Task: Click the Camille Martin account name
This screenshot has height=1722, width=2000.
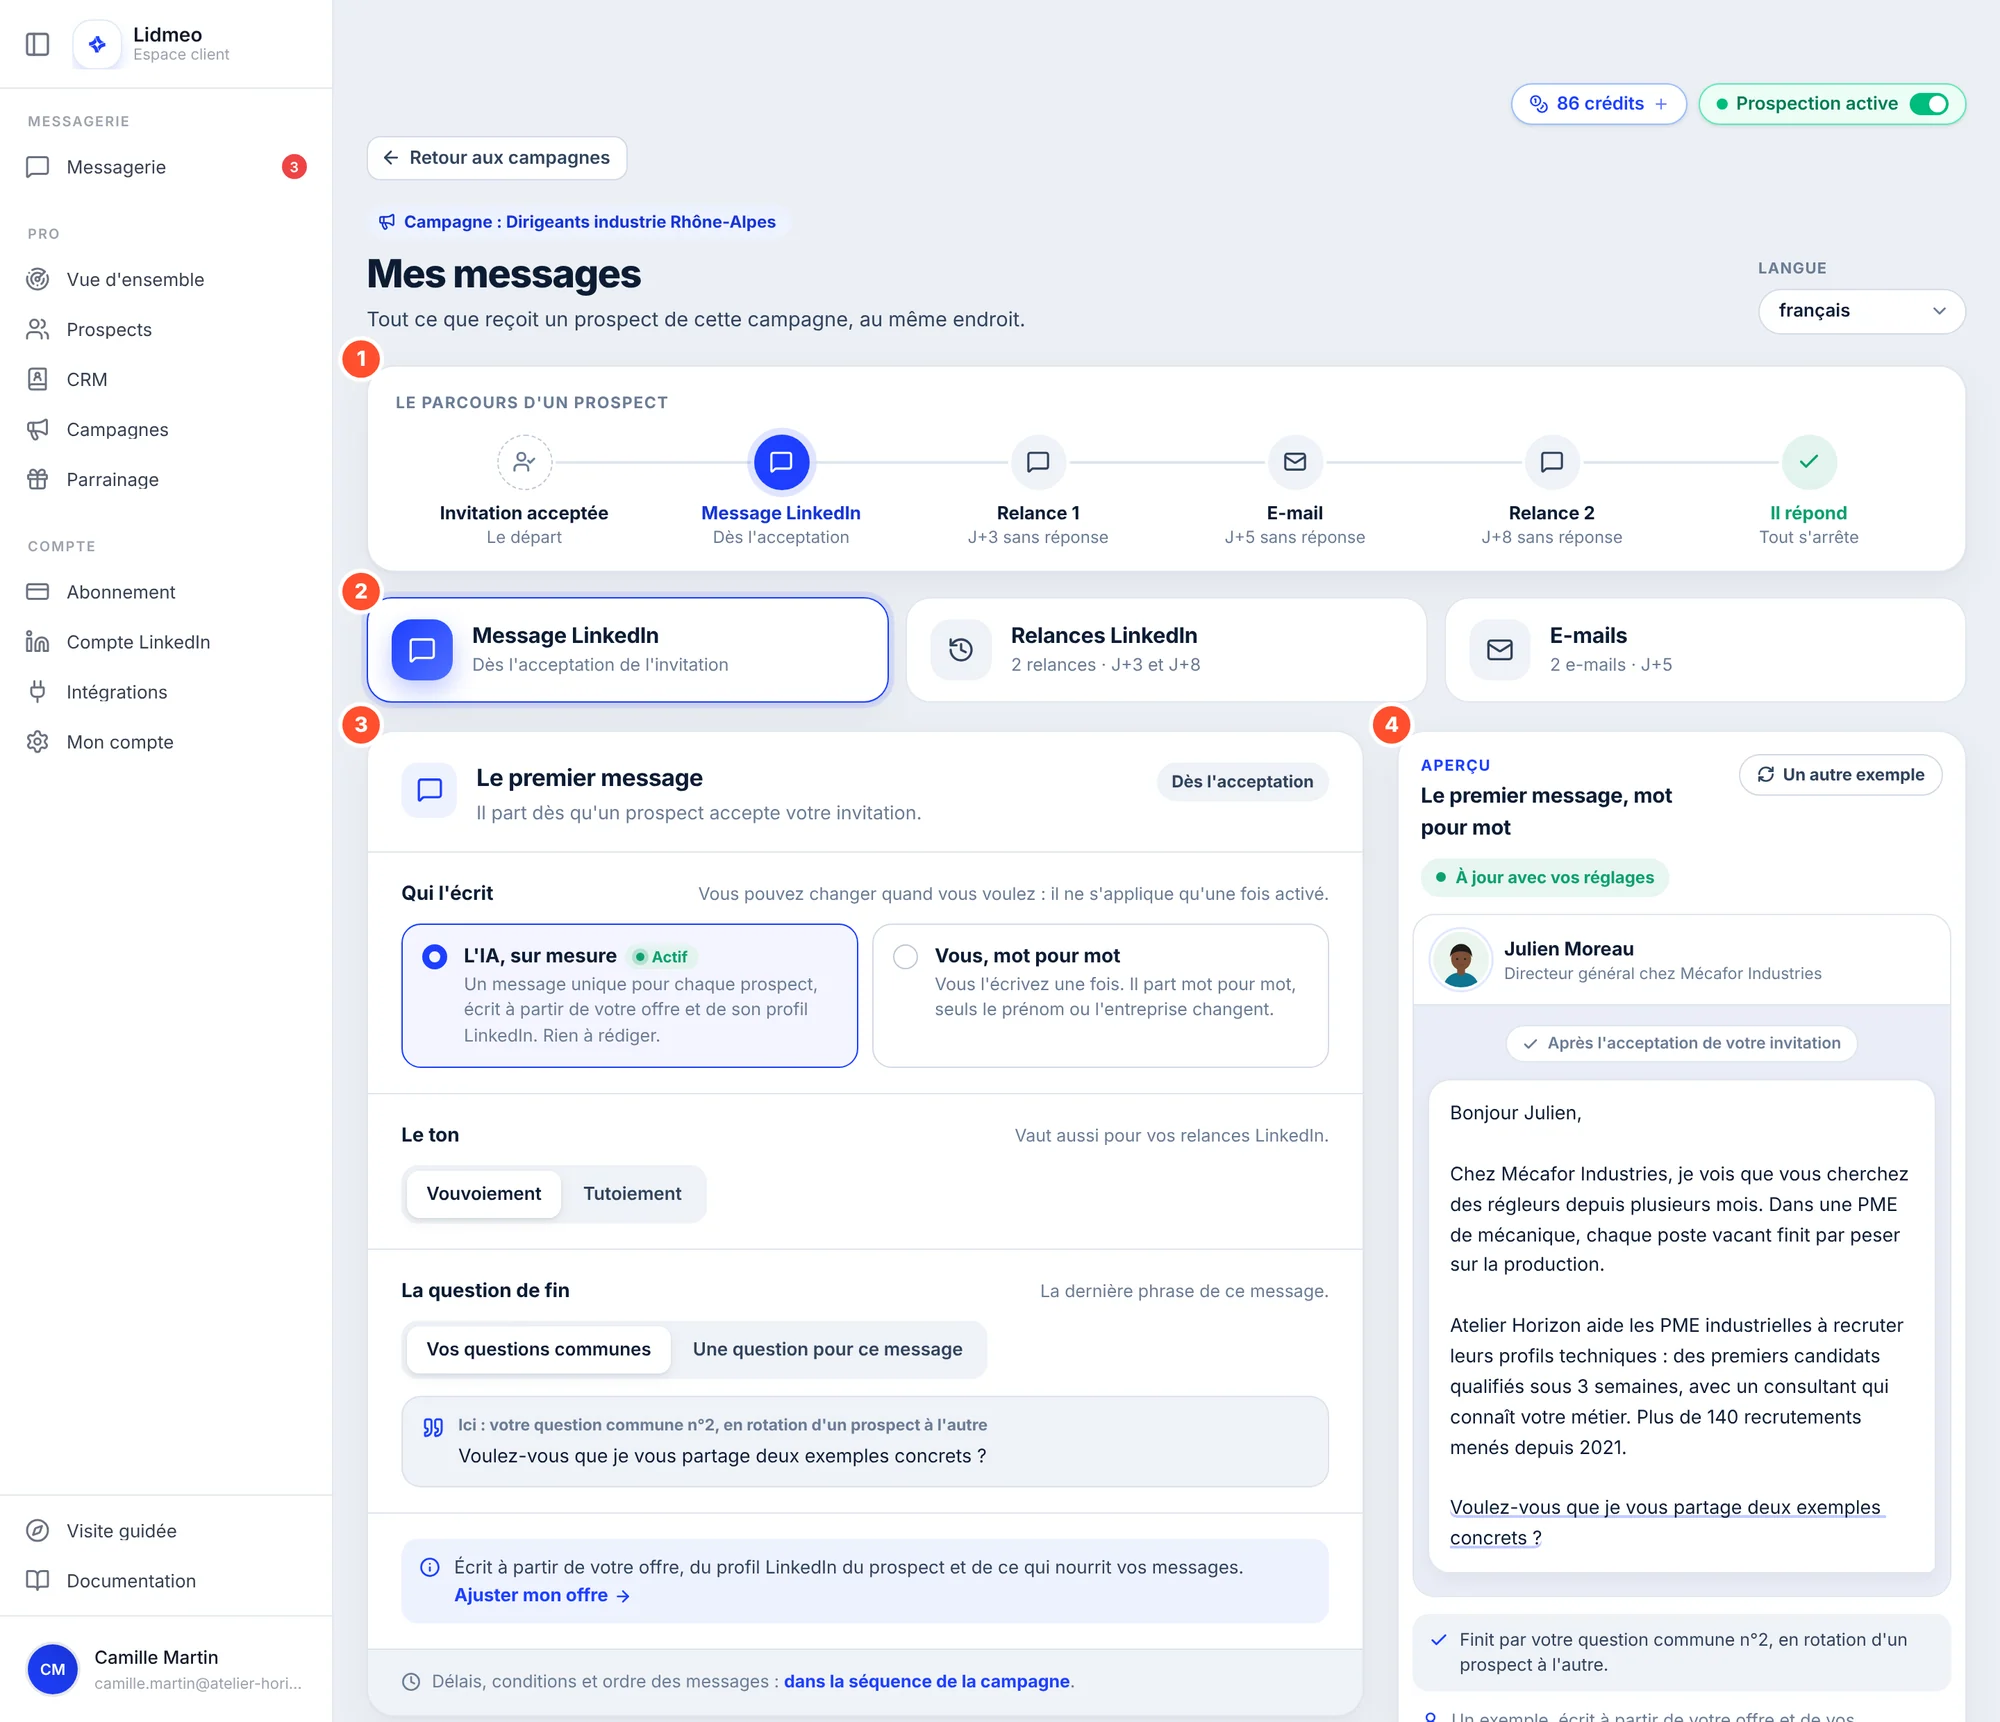Action: point(156,1658)
